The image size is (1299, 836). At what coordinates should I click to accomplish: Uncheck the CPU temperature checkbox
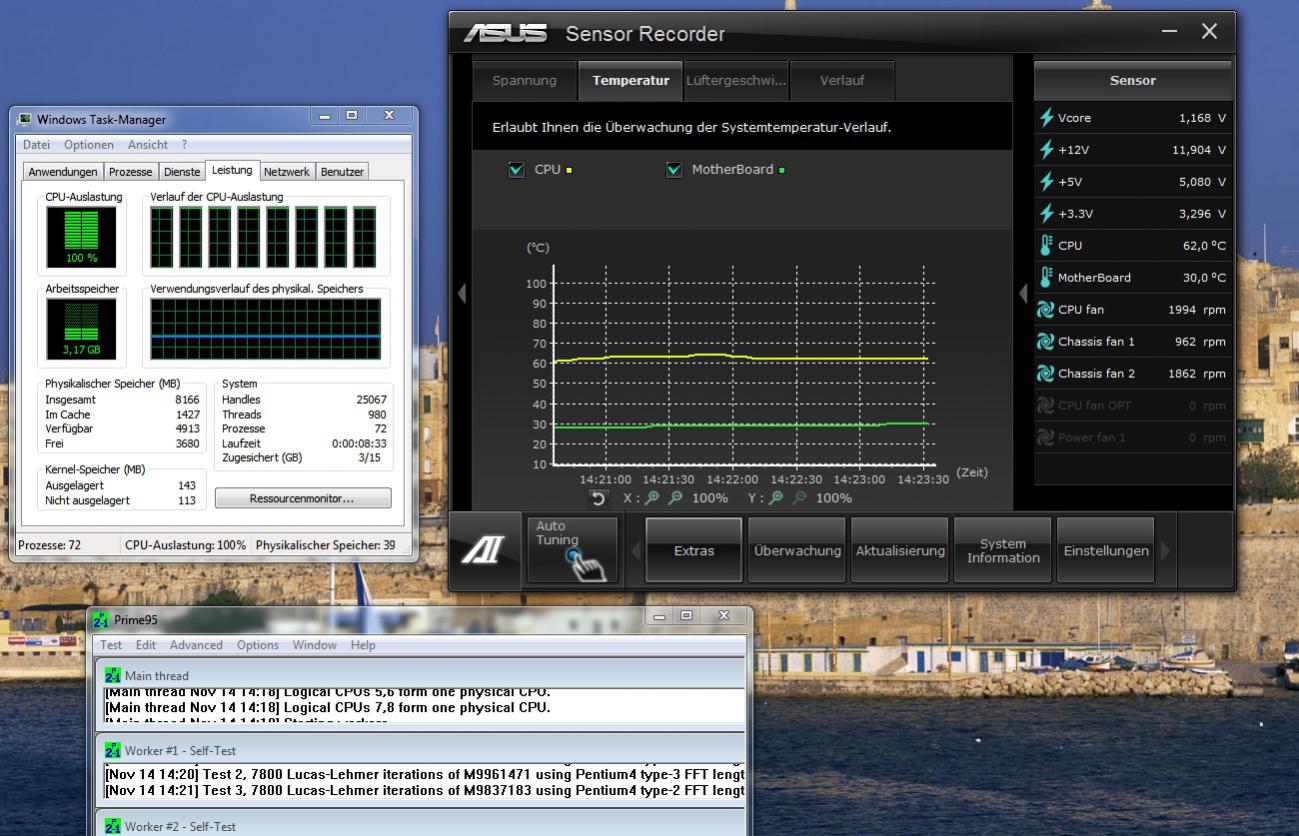pos(516,170)
